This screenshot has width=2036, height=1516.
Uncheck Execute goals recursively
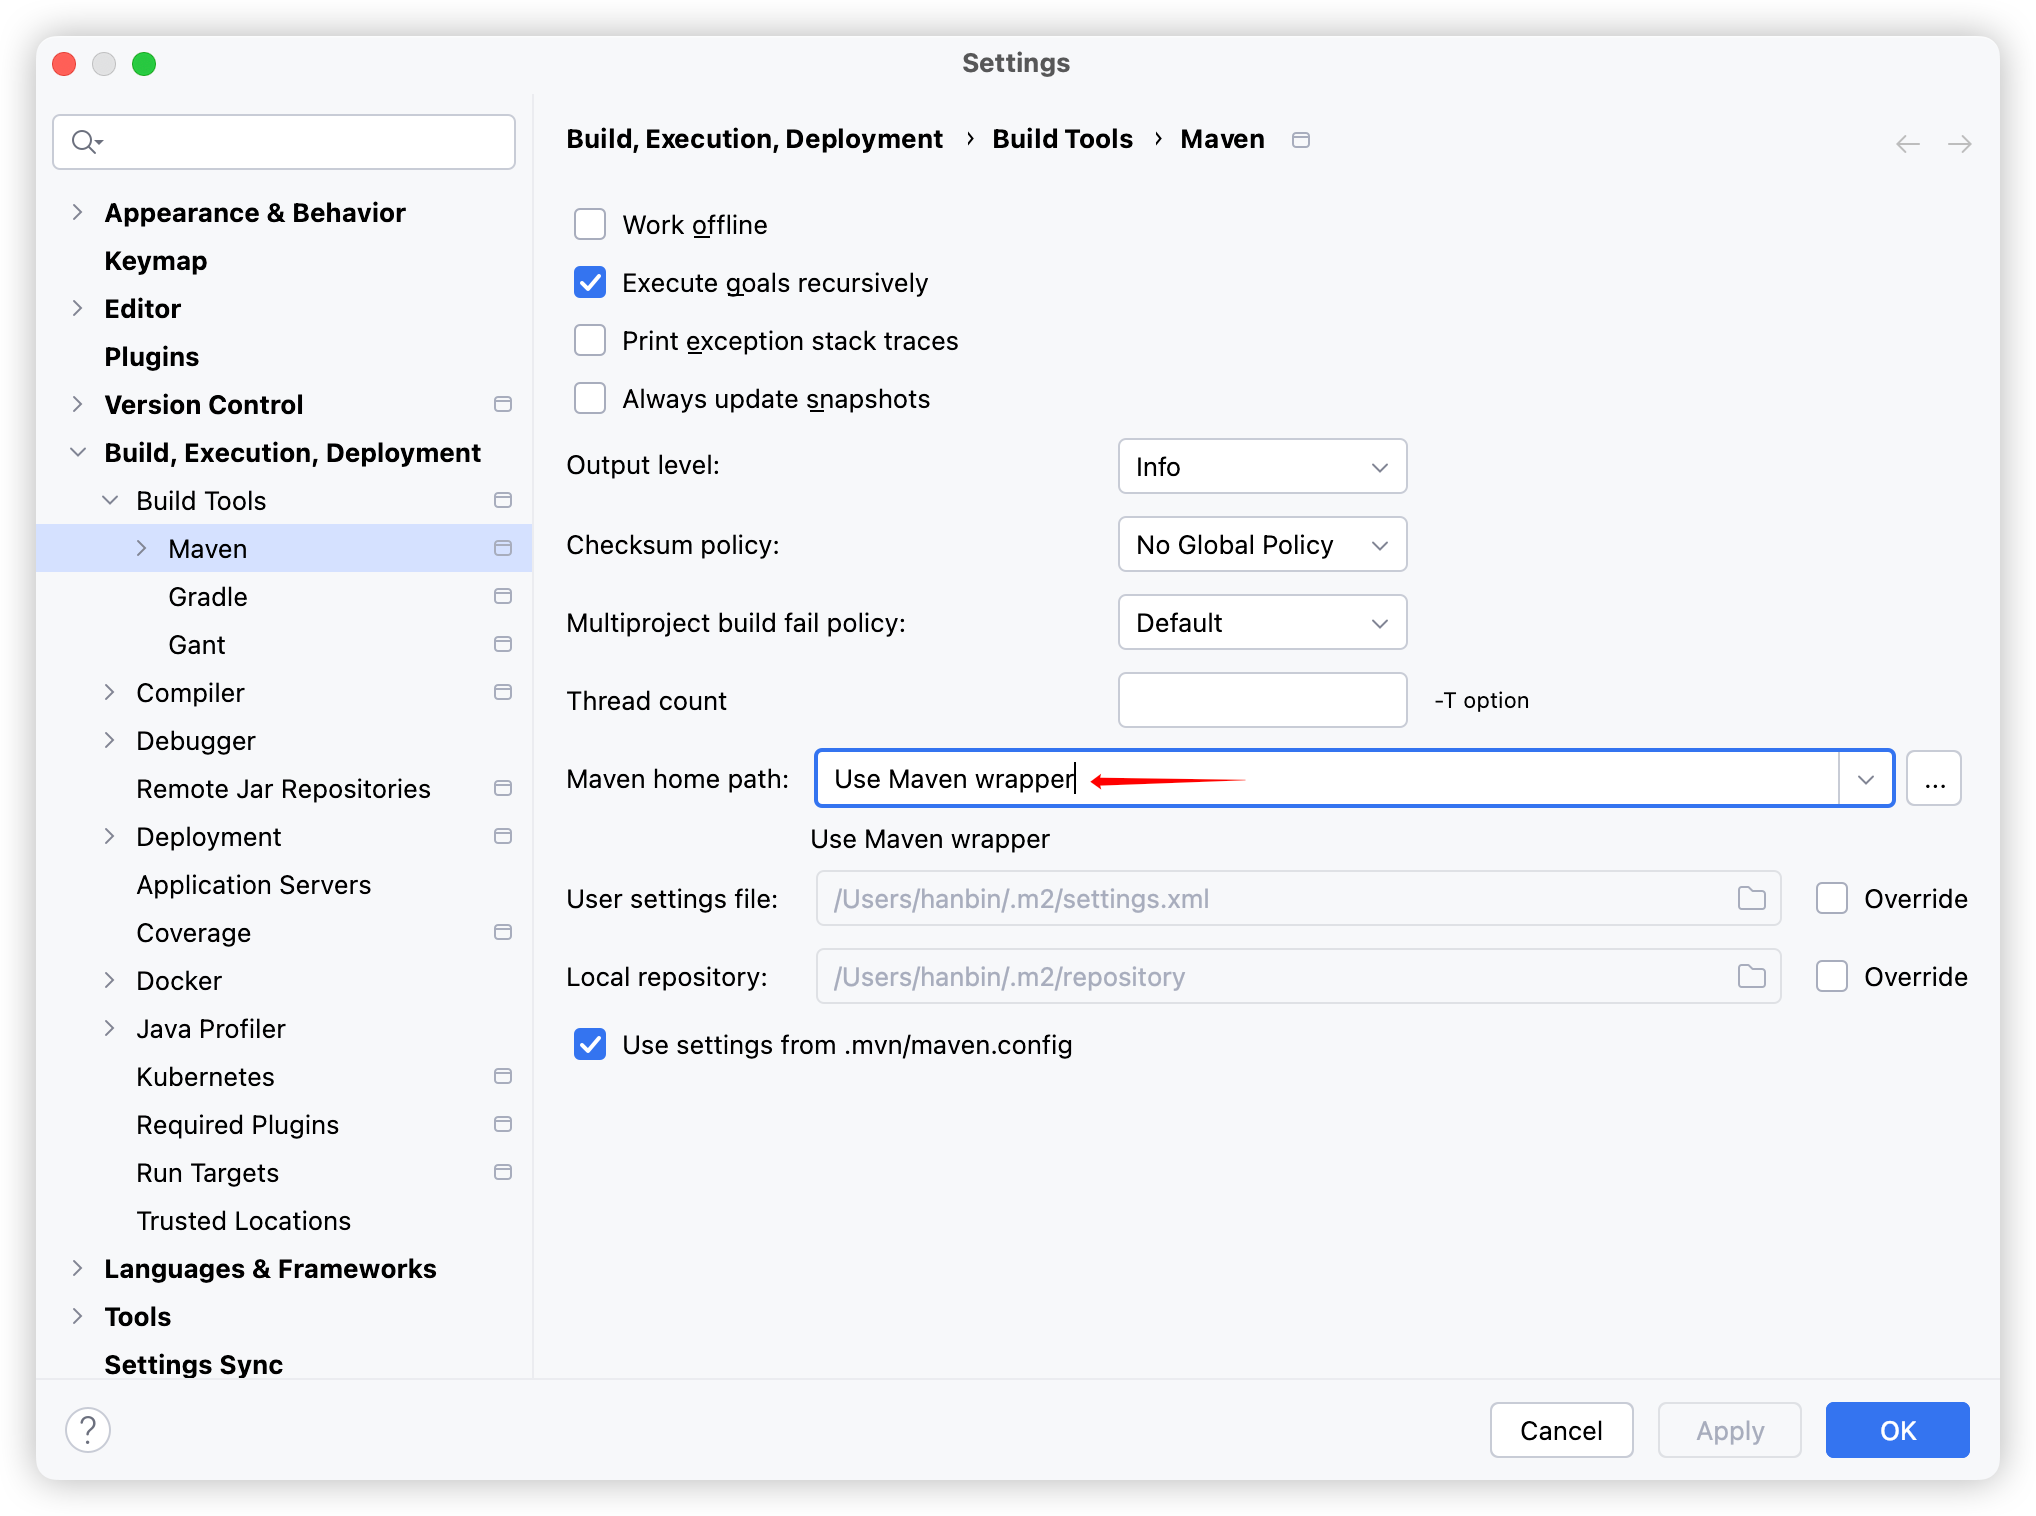590,282
